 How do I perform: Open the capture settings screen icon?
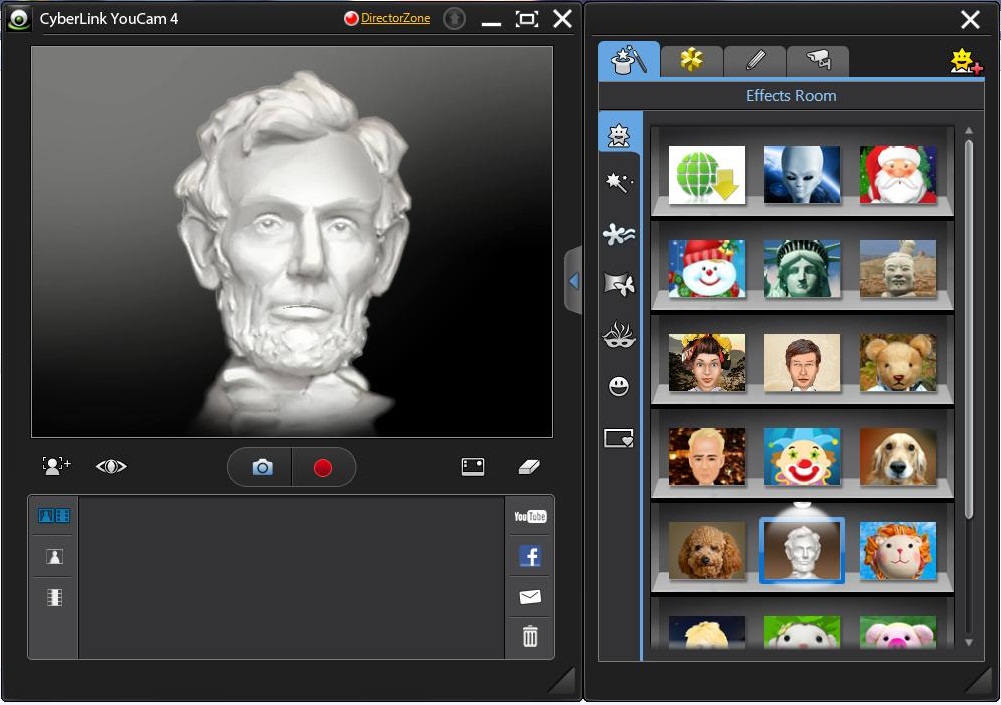pos(472,467)
